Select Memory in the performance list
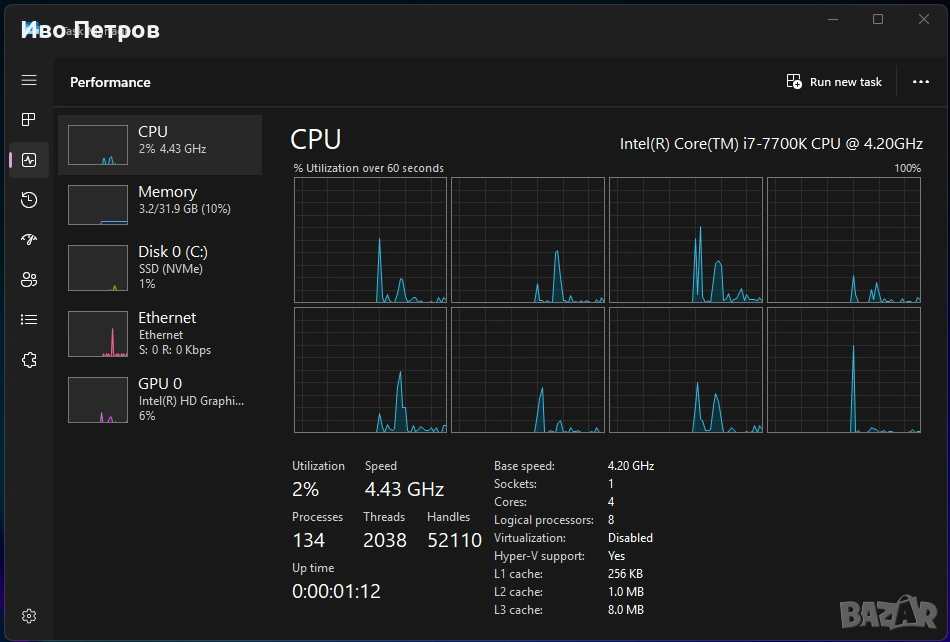The height and width of the screenshot is (642, 950). [160, 205]
